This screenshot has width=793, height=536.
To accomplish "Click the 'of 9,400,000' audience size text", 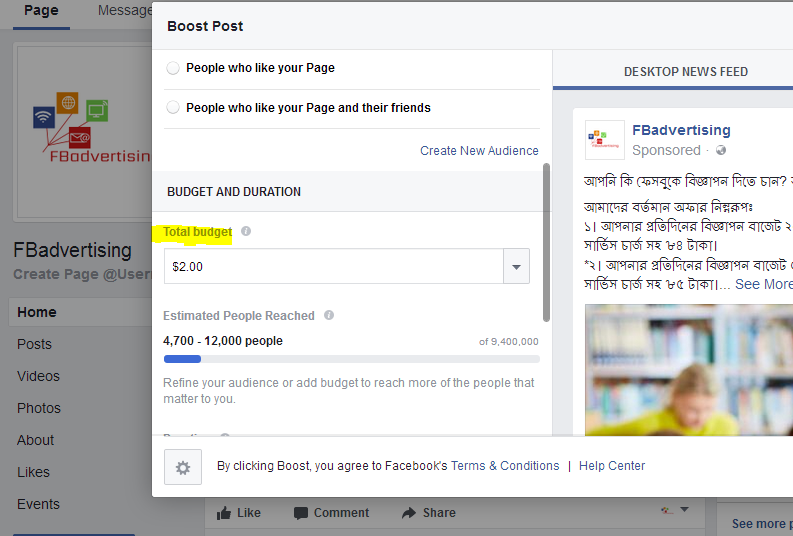I will 509,342.
